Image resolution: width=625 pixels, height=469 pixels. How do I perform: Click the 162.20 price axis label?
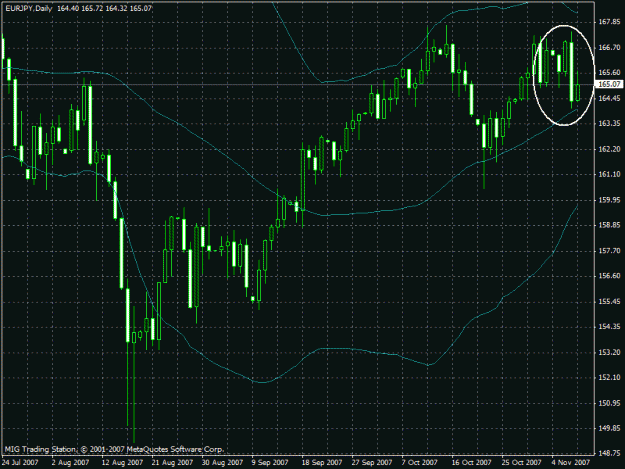pos(609,149)
